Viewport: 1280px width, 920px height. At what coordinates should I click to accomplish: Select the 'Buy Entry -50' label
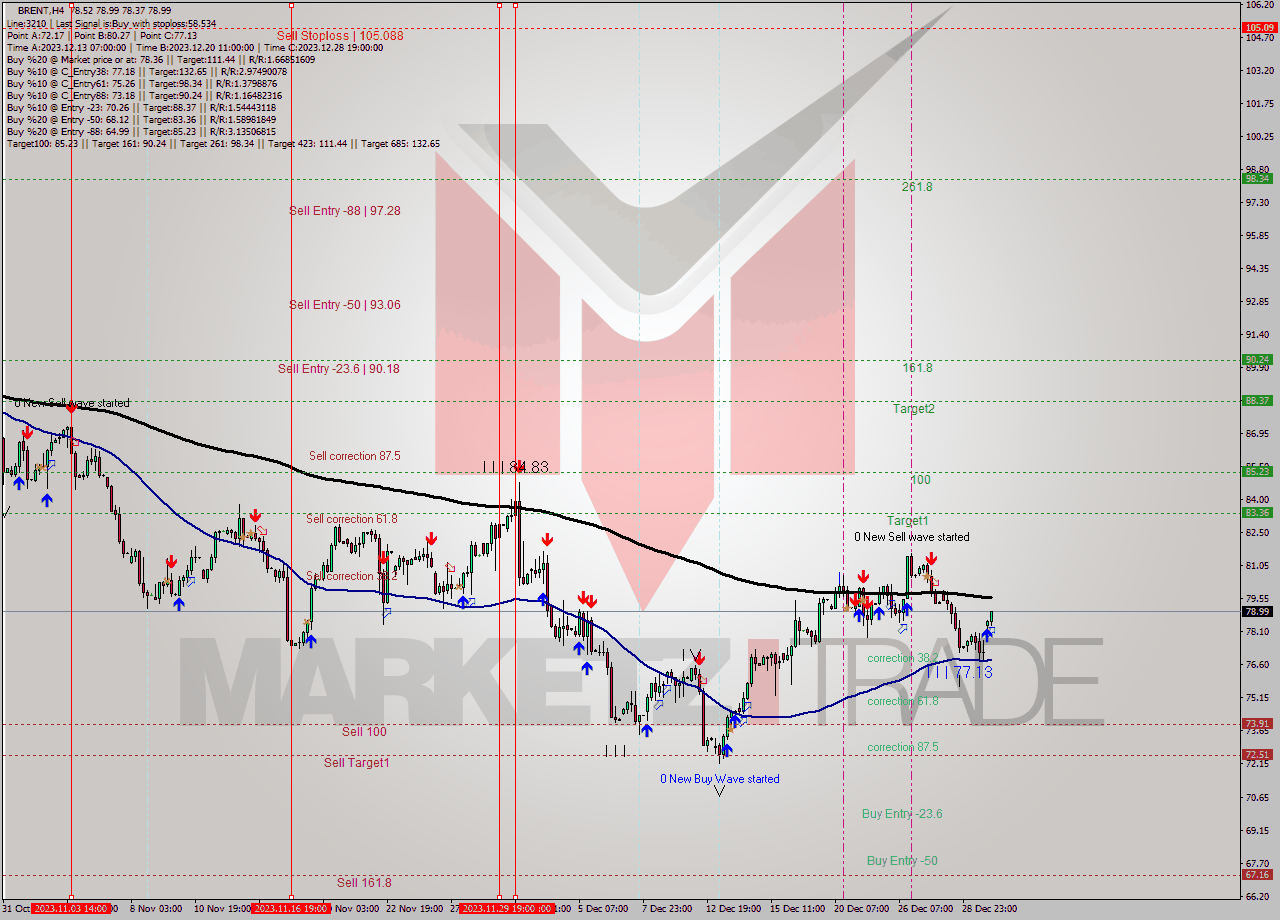click(902, 861)
